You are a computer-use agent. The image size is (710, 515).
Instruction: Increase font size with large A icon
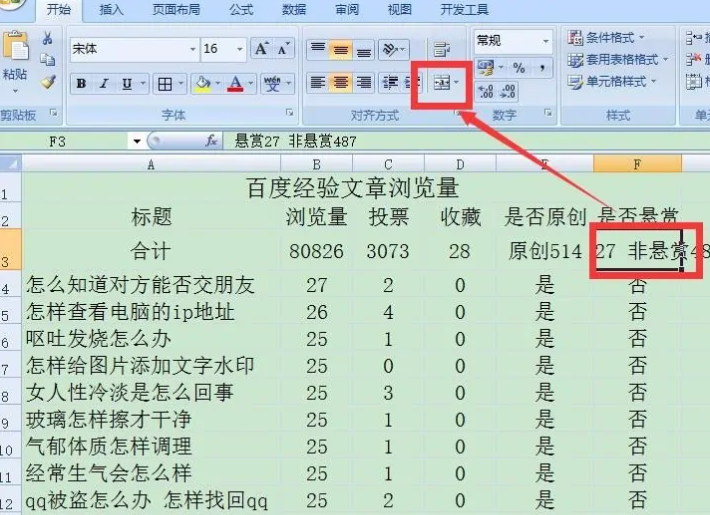pos(262,48)
